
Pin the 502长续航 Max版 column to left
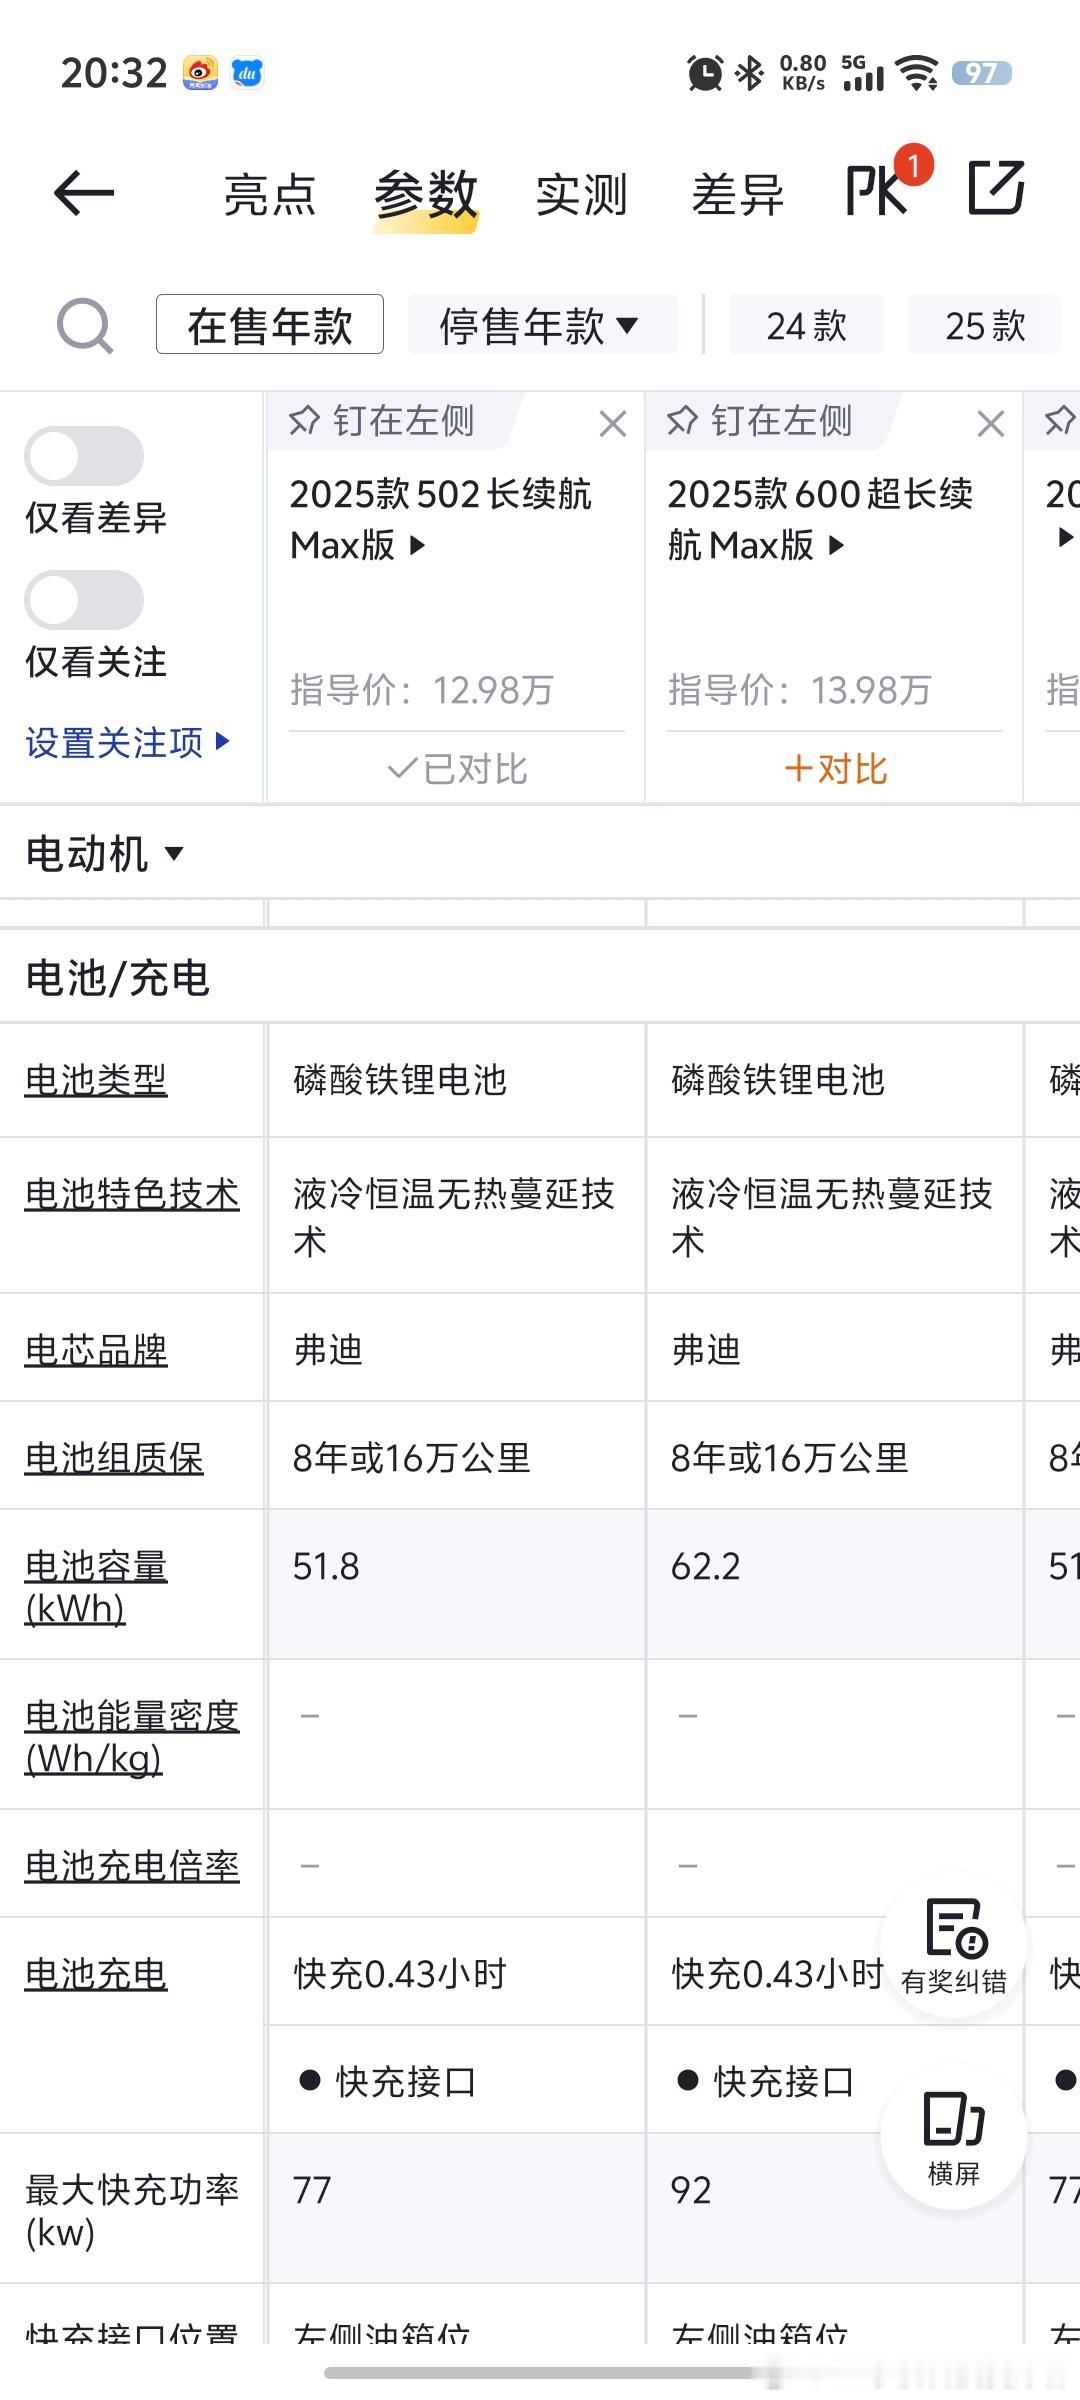[382, 421]
